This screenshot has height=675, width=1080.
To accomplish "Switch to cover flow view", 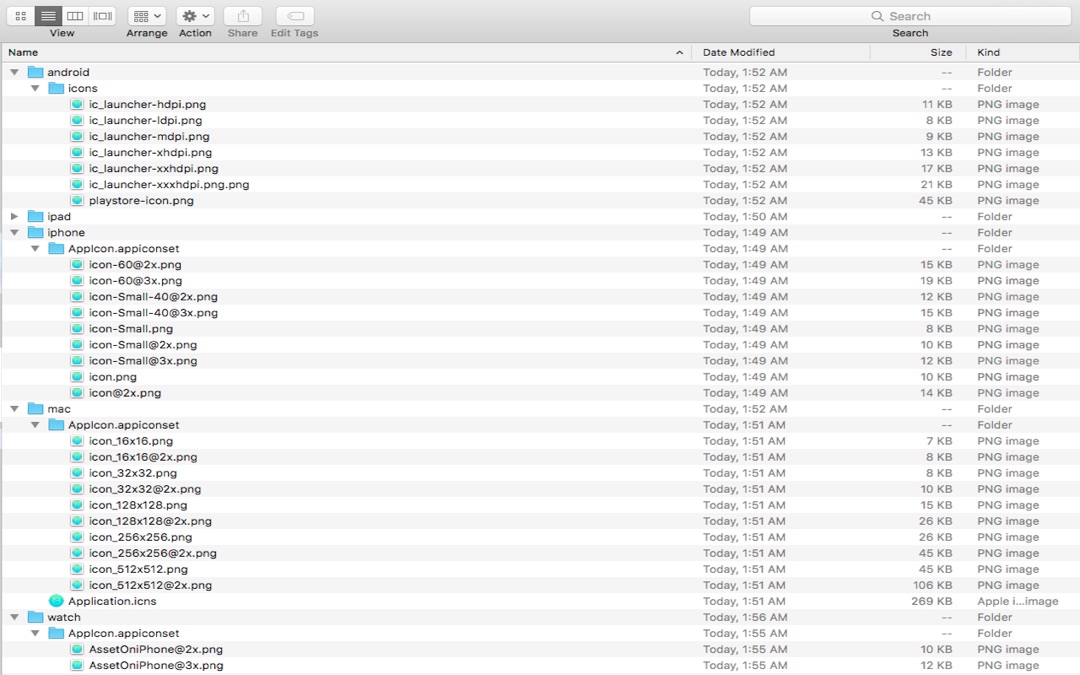I will point(103,15).
